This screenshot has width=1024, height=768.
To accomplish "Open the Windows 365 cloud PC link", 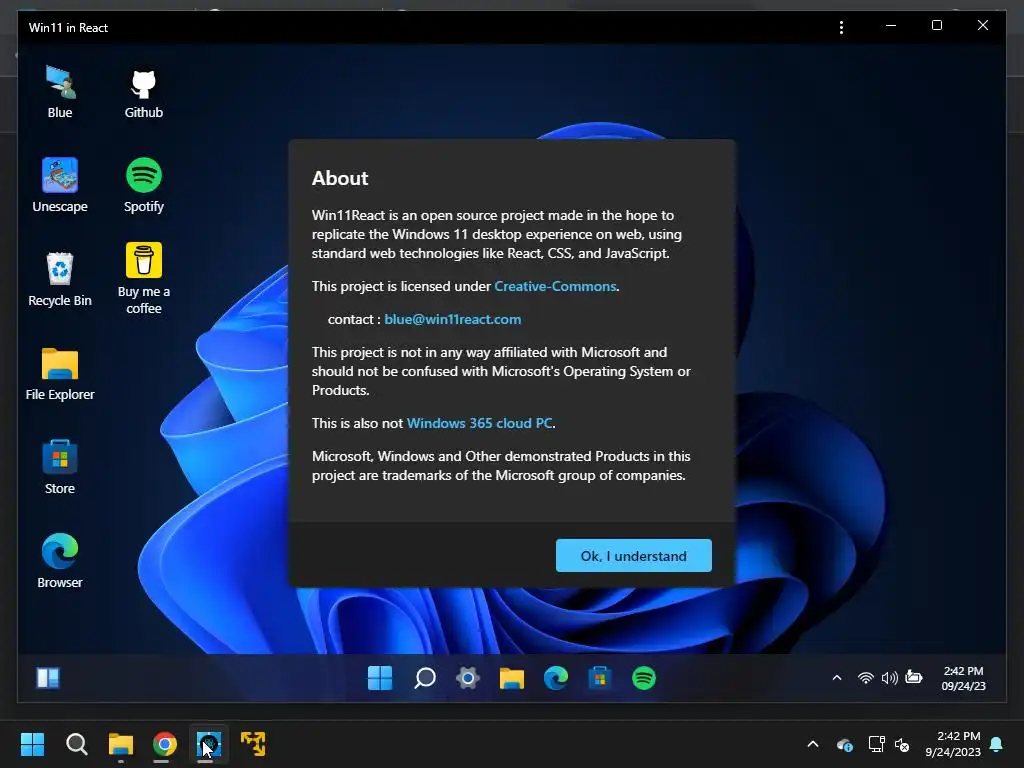I will [x=479, y=423].
